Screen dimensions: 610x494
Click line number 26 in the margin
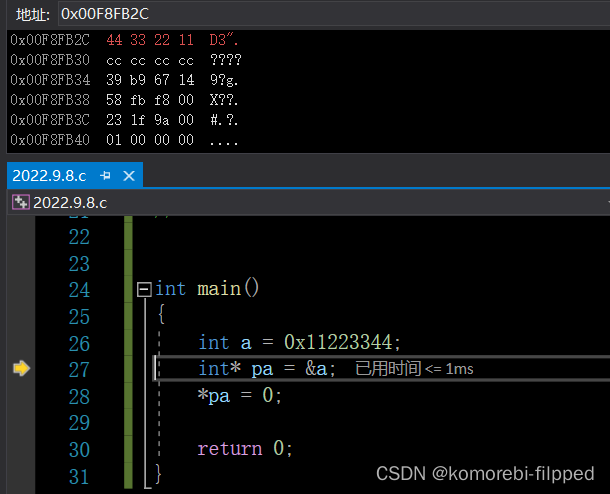pyautogui.click(x=79, y=344)
